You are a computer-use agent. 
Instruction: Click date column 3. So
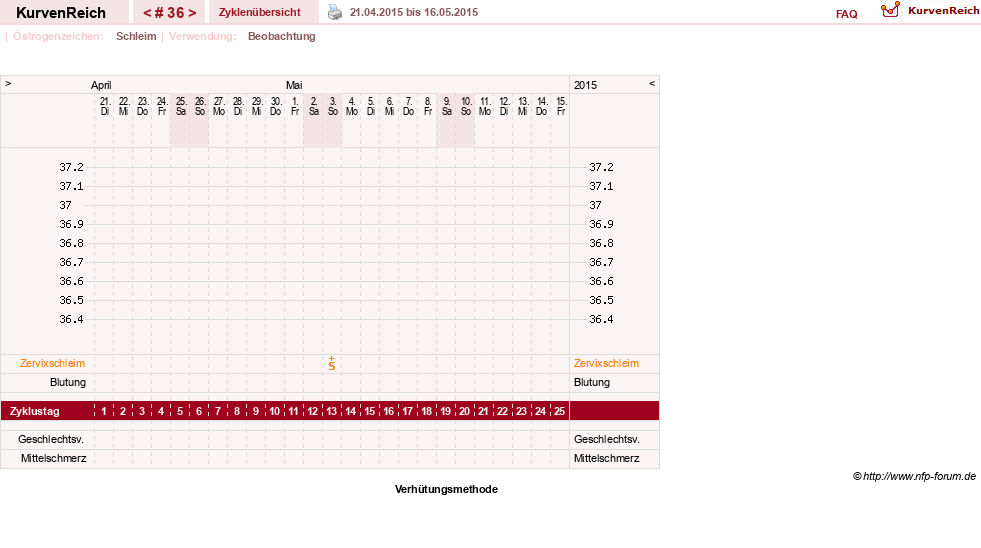click(333, 106)
